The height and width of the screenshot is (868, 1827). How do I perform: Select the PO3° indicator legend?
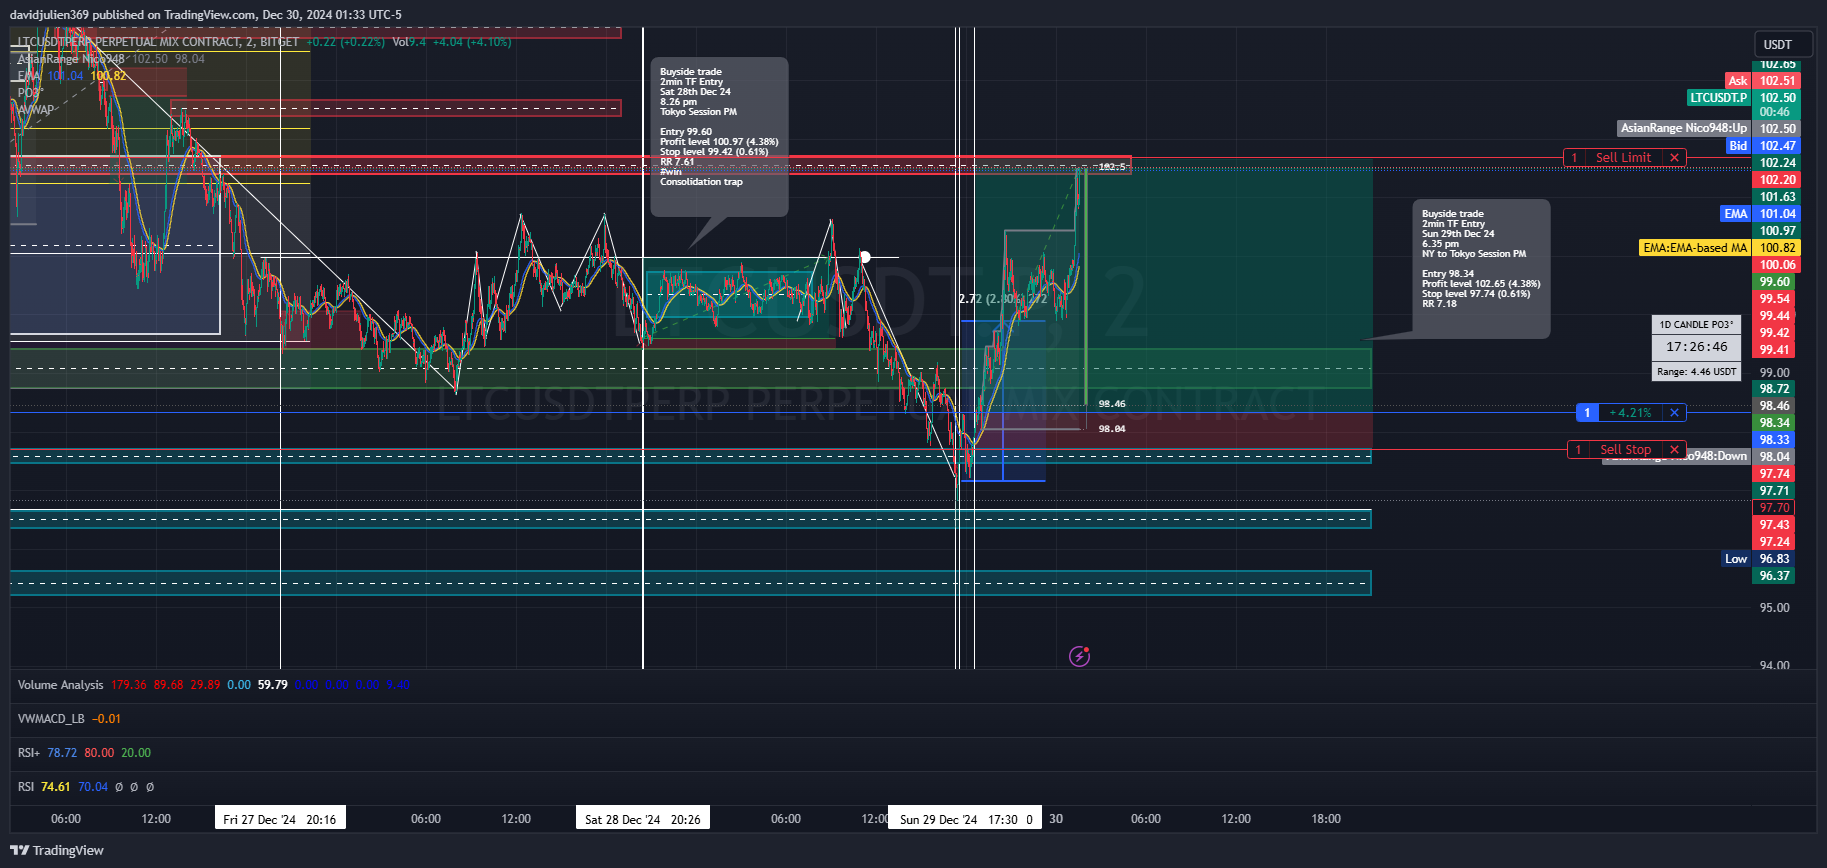30,93
